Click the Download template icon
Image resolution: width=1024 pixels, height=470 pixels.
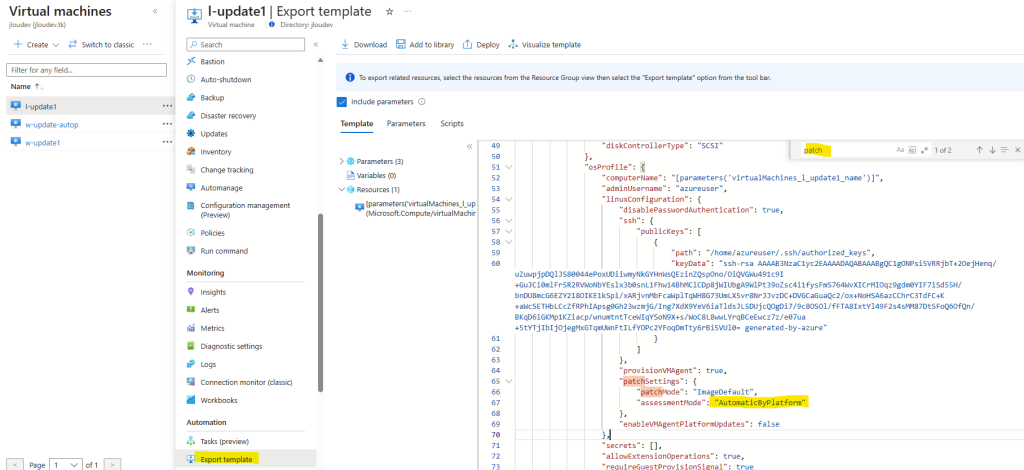click(x=345, y=44)
